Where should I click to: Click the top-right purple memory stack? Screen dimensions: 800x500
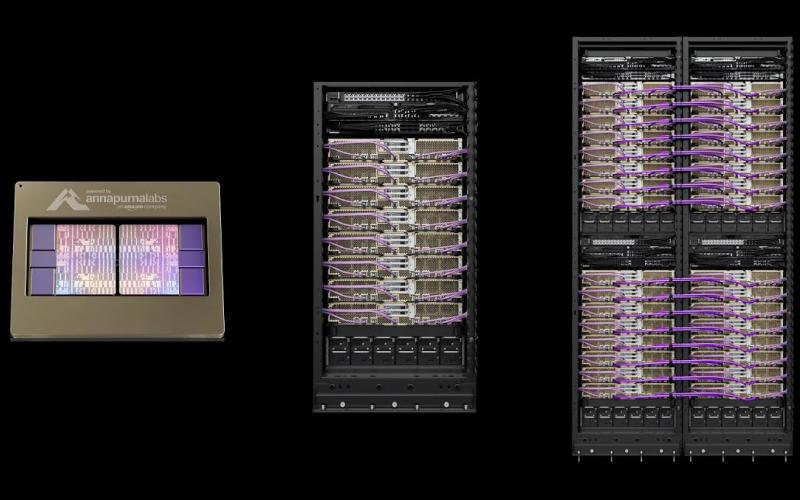pos(190,236)
